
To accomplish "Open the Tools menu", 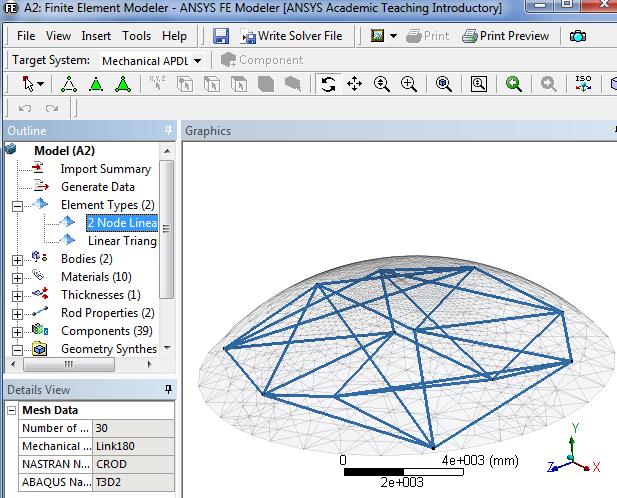I will click(136, 36).
